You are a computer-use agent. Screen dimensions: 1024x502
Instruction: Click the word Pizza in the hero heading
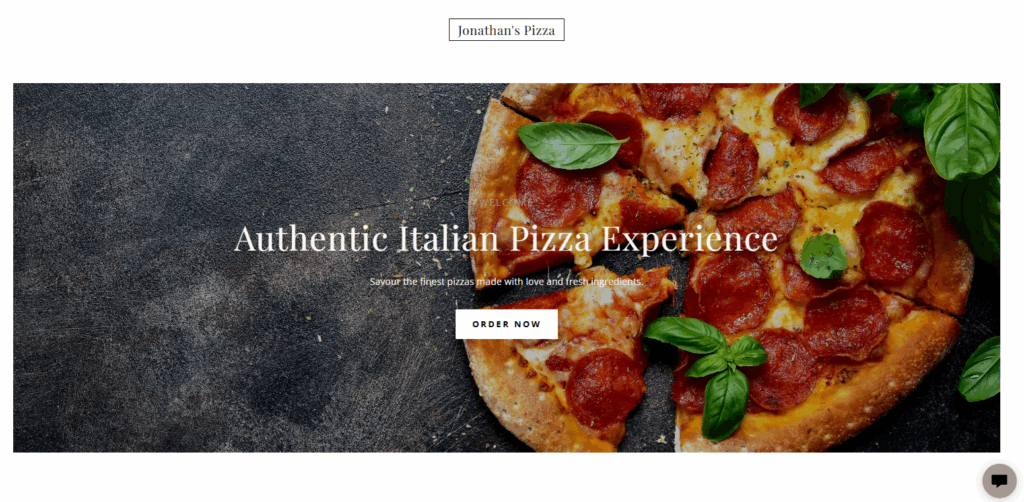[550, 239]
